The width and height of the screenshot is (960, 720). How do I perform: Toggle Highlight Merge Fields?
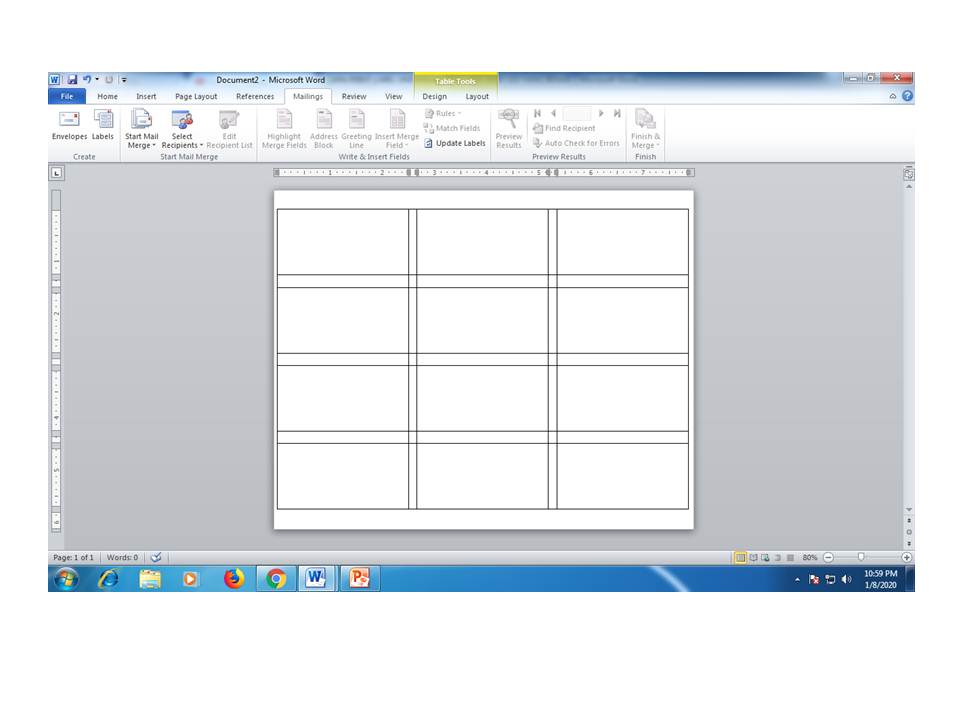click(284, 129)
